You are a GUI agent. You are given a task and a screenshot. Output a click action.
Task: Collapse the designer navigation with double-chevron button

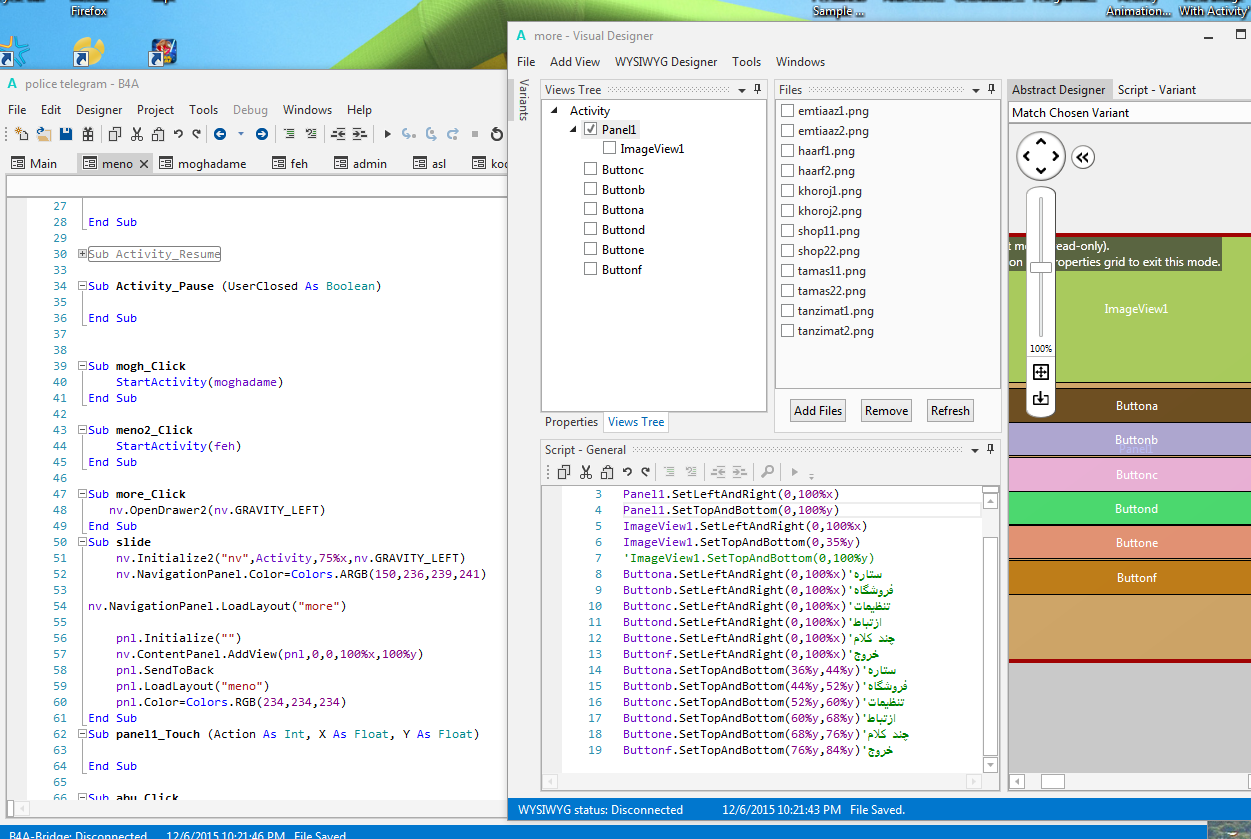tap(1082, 156)
